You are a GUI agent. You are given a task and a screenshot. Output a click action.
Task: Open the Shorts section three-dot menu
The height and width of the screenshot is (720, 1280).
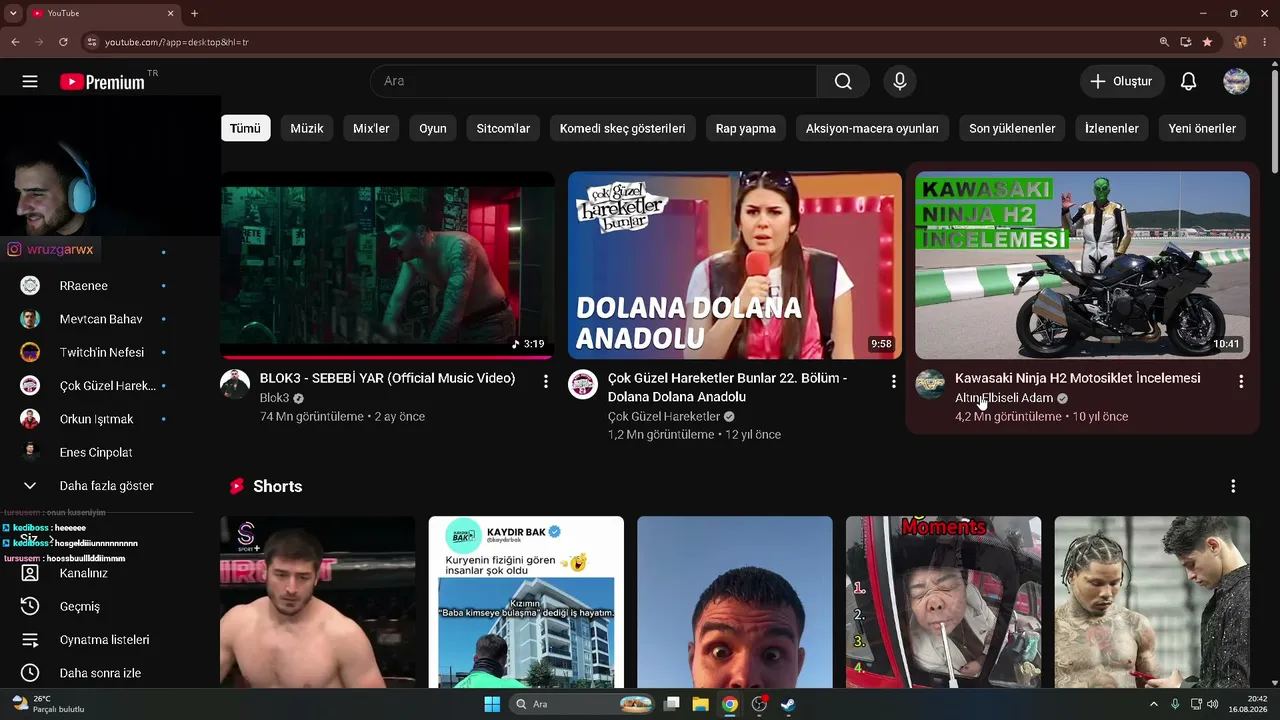[1233, 486]
